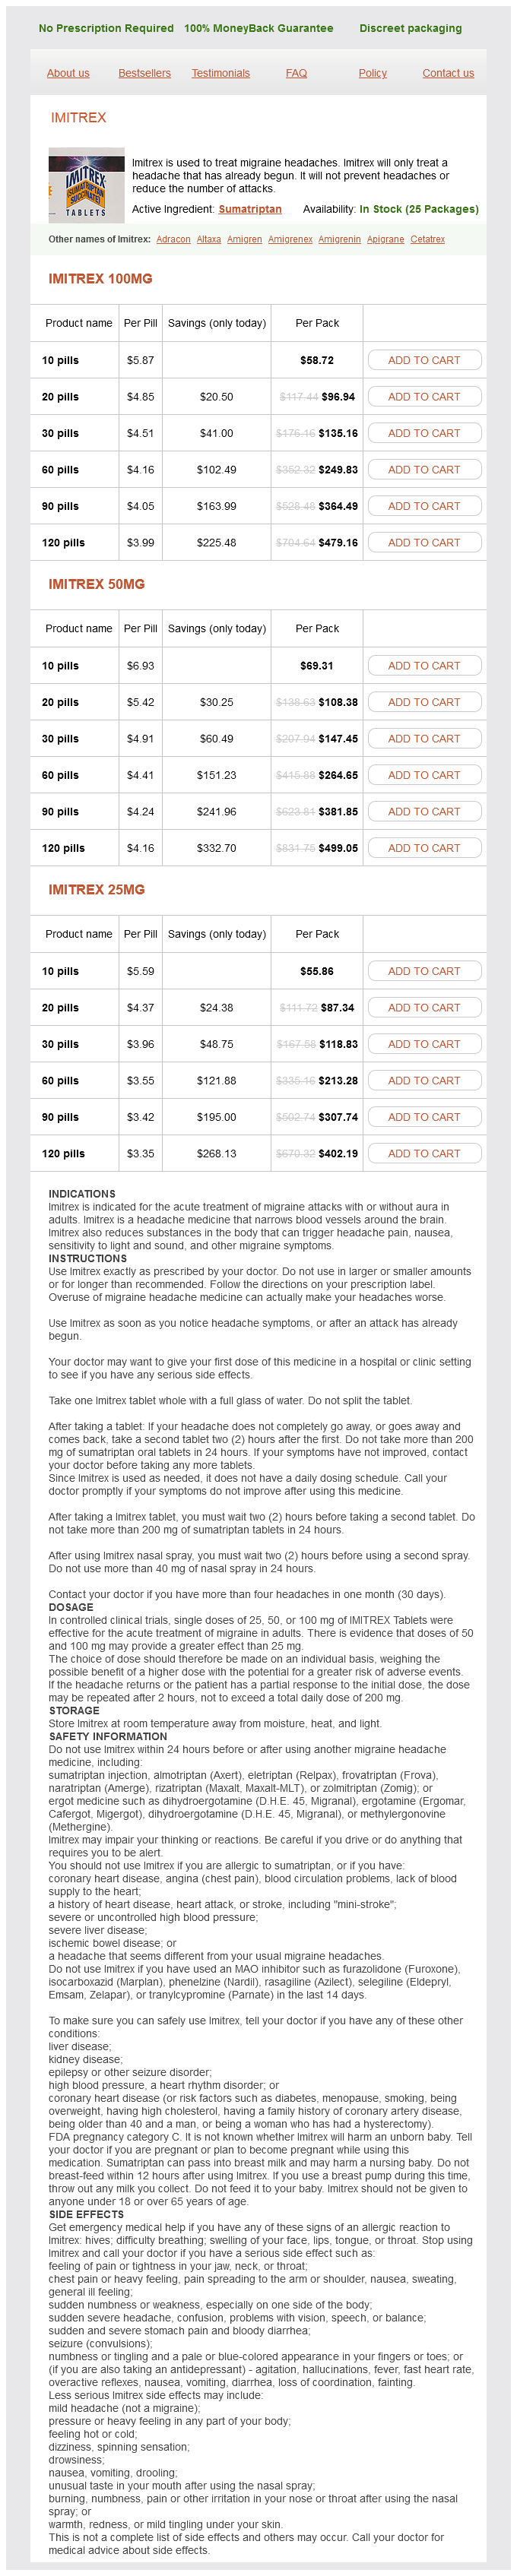This screenshot has height=2576, width=517.
Task: Open the Altaxa link
Action: (209, 239)
